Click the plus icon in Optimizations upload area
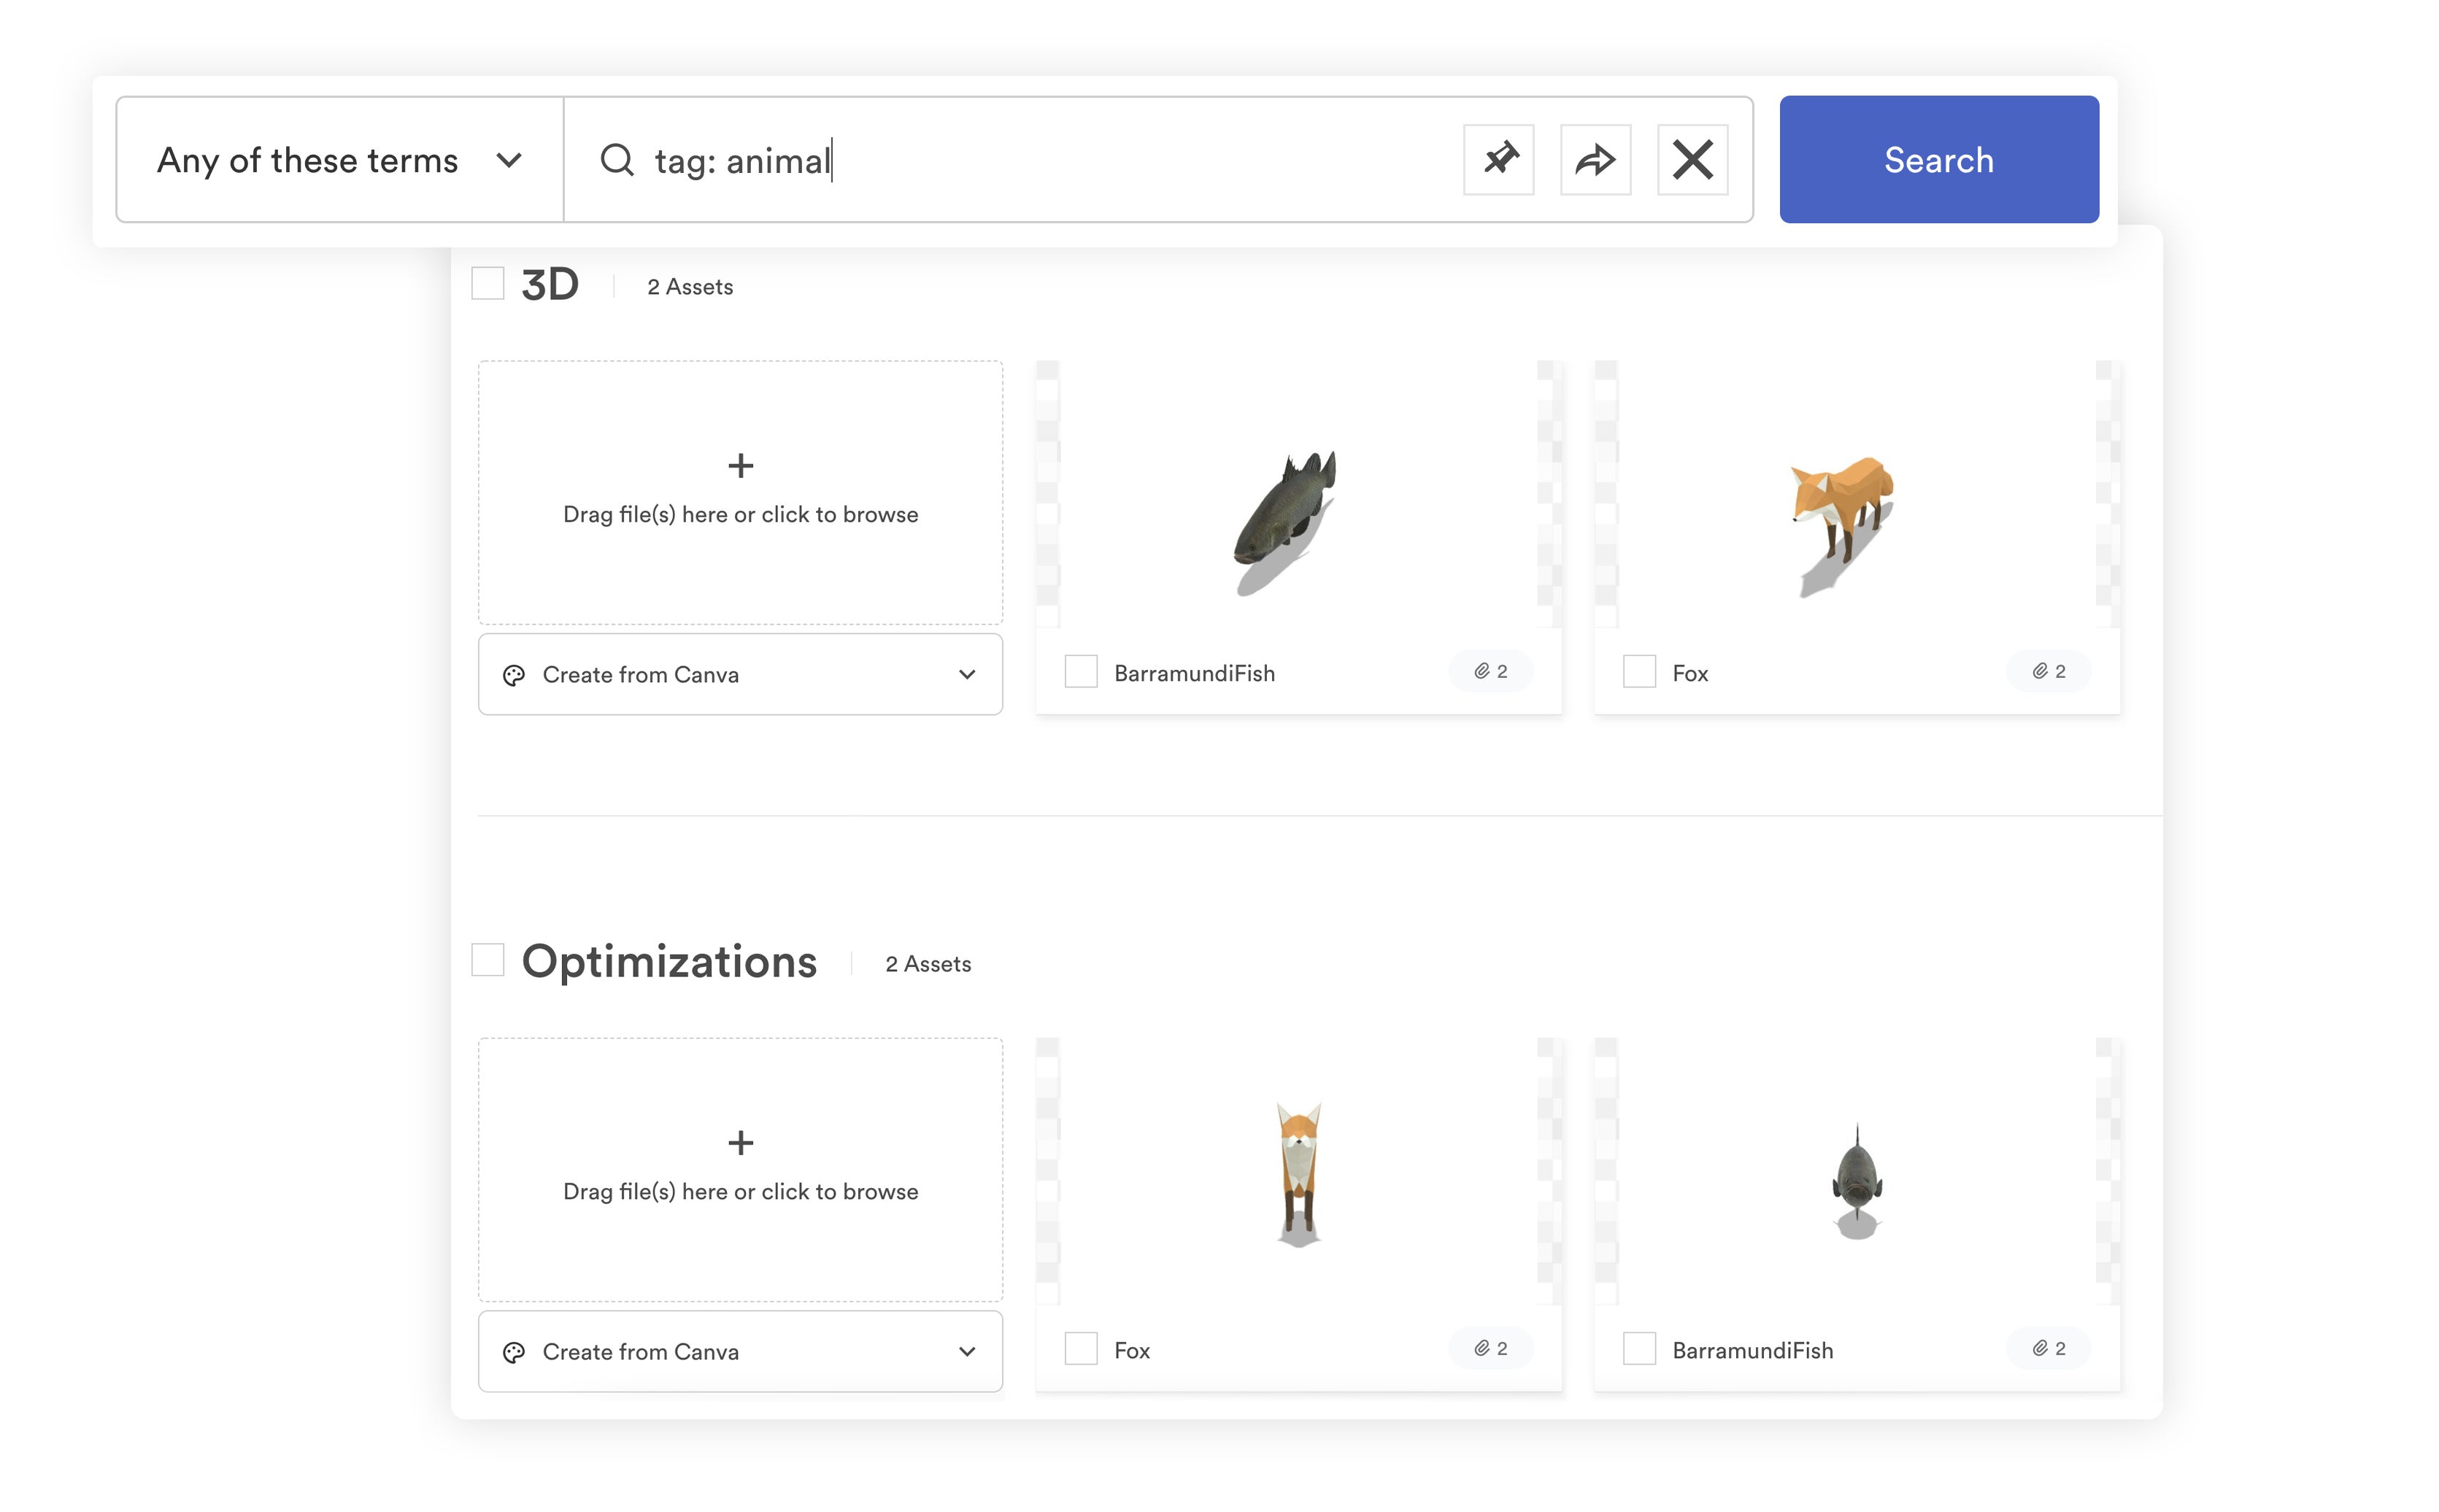Viewport: 2439px width, 1512px height. coord(740,1142)
